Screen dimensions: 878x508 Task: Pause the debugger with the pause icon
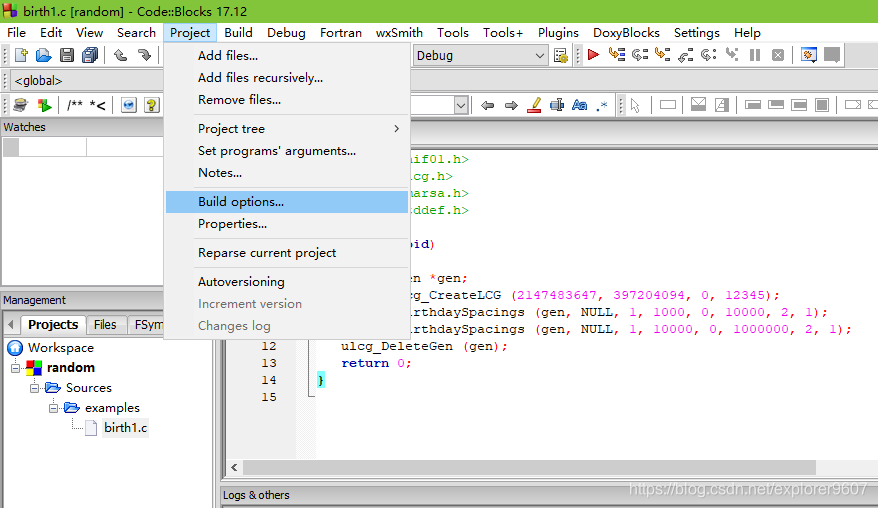click(755, 55)
